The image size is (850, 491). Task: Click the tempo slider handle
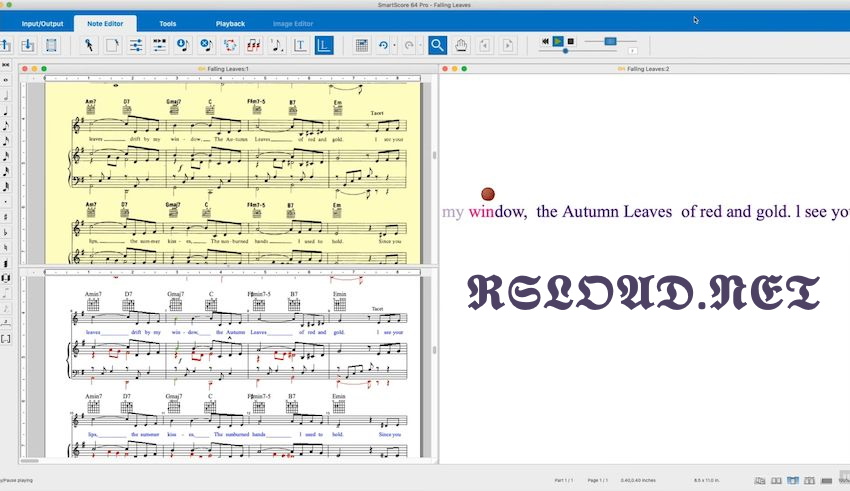(609, 41)
